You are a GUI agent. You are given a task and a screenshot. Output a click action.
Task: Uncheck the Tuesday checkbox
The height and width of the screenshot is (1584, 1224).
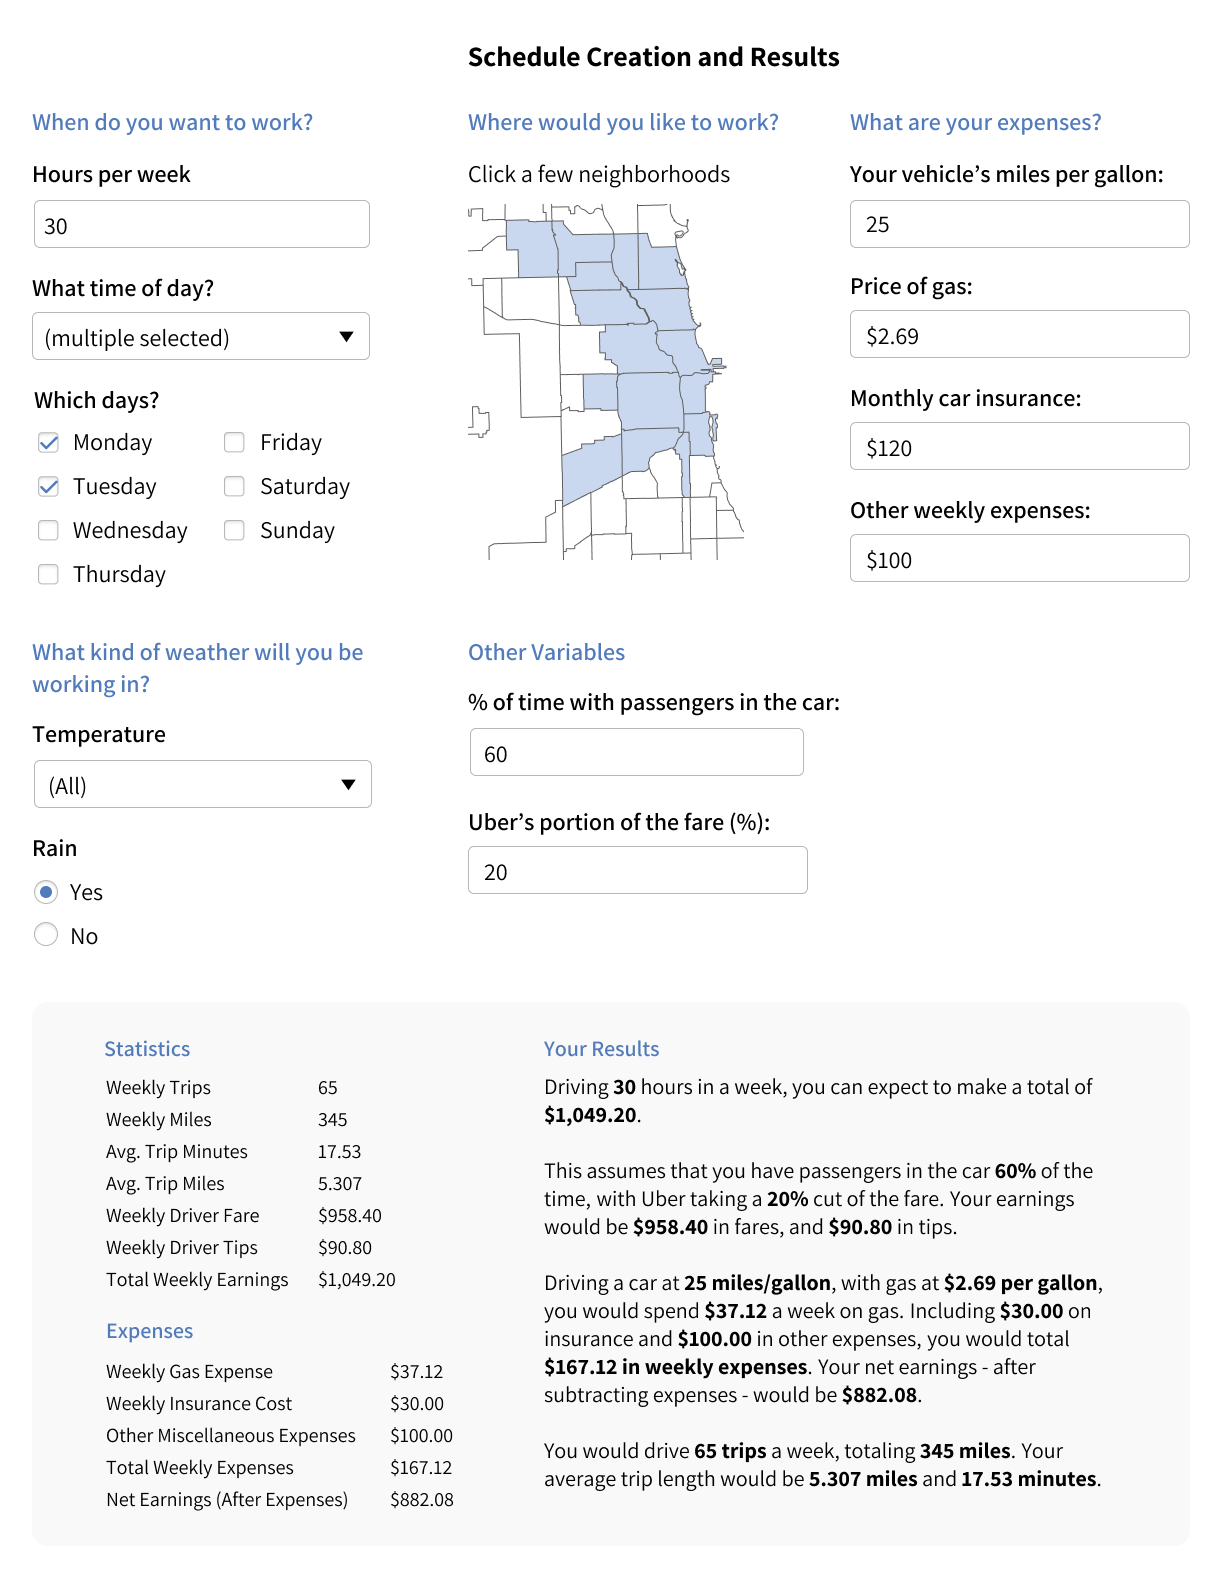tap(48, 486)
